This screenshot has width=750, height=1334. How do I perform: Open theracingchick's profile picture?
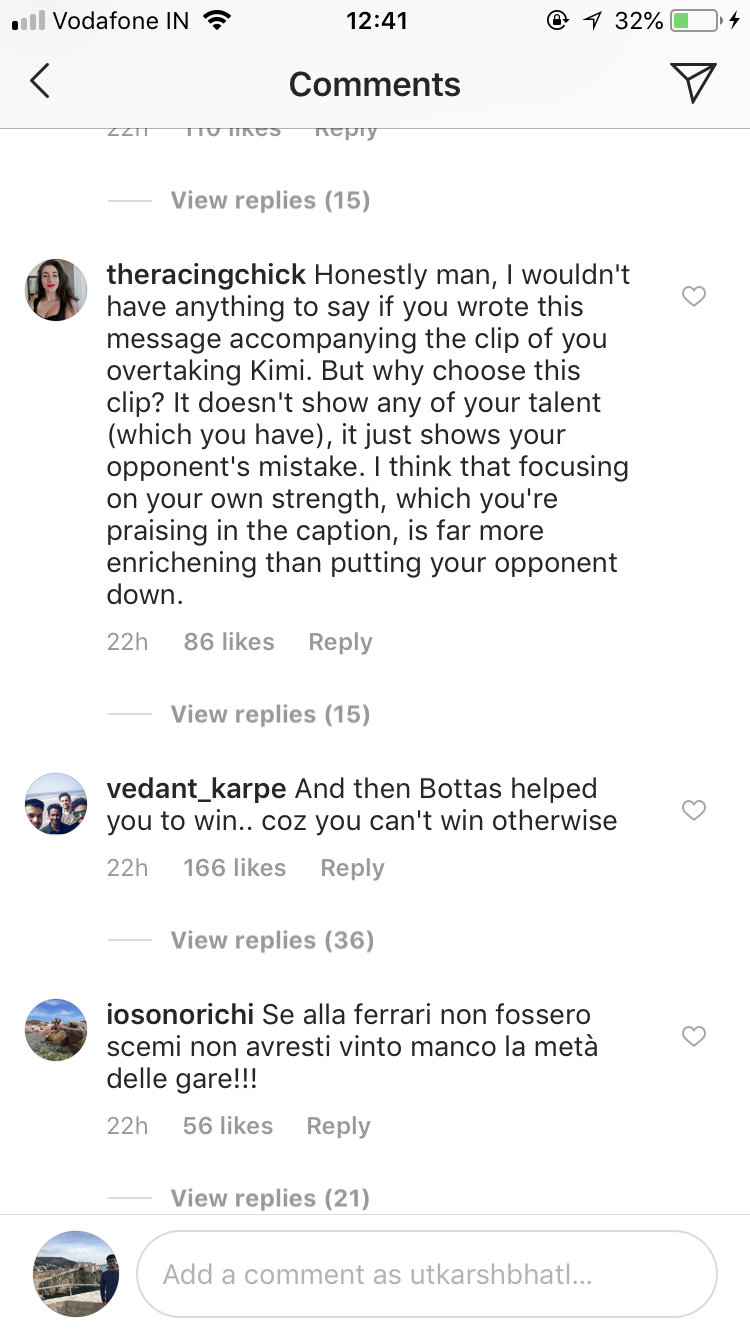[56, 290]
